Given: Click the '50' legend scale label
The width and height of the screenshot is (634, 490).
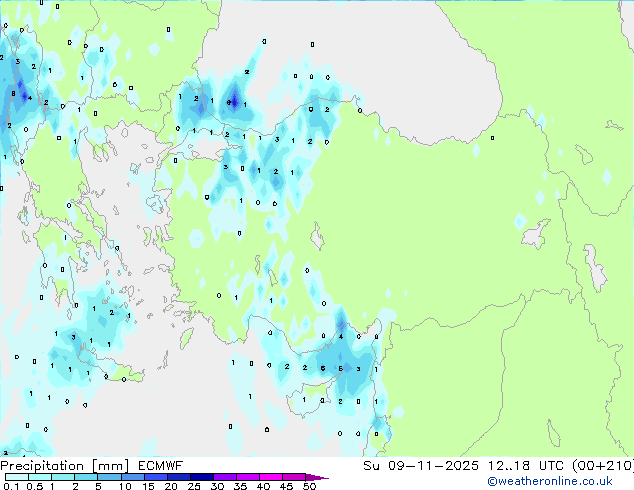Looking at the screenshot, I should click(310, 486).
